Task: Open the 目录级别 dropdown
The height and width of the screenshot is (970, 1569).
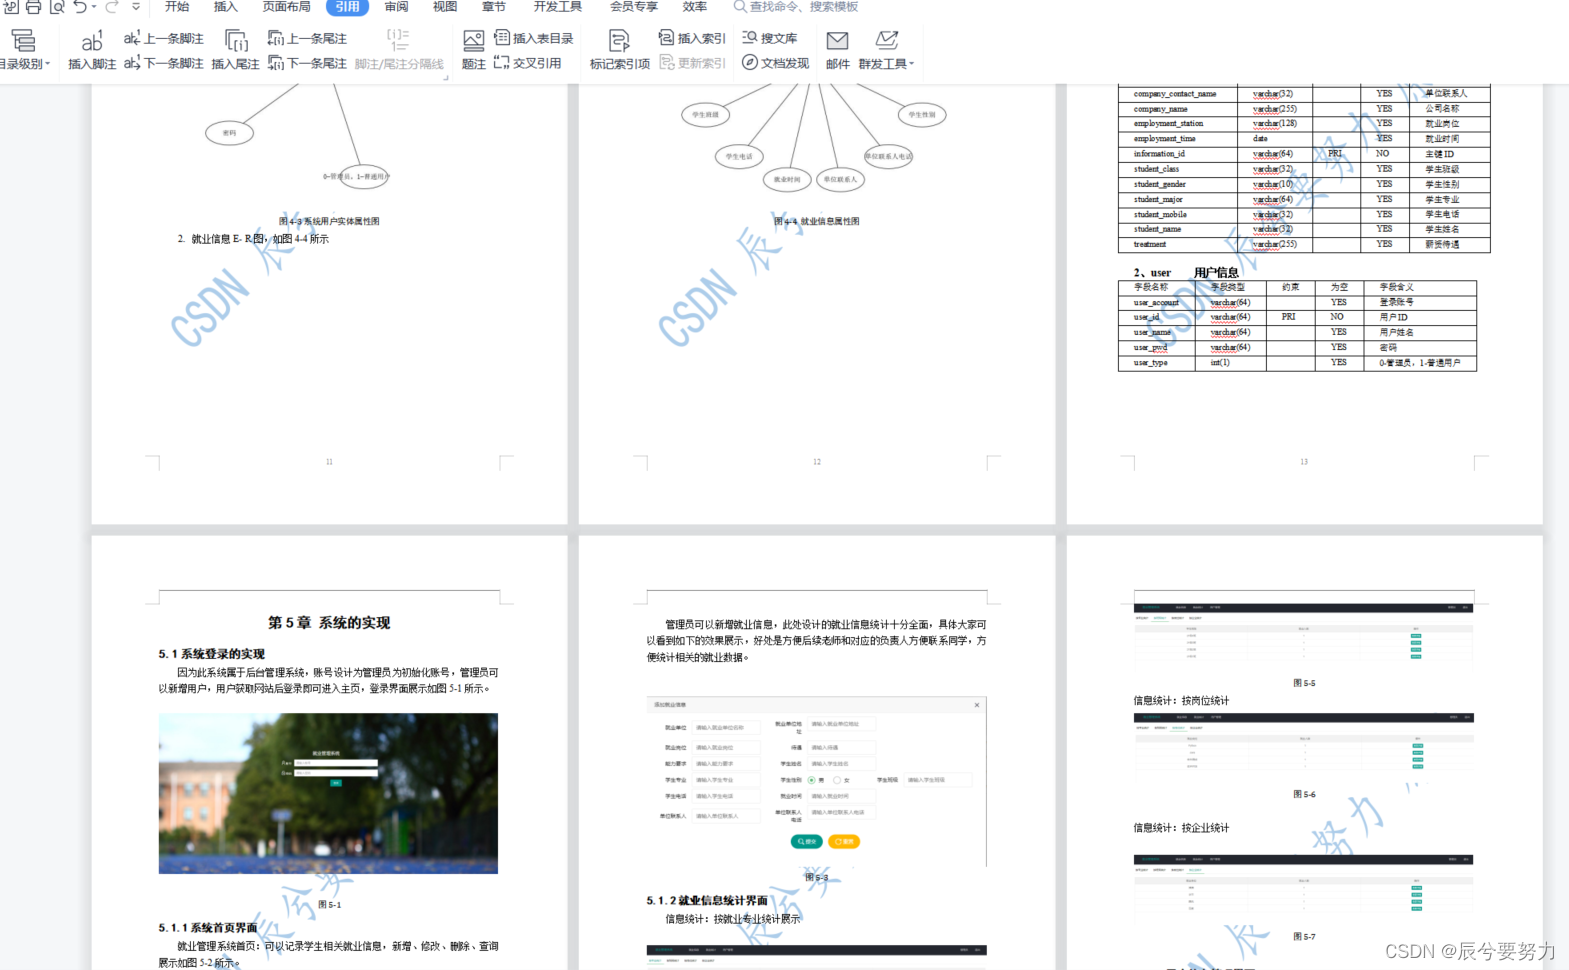Action: pyautogui.click(x=24, y=49)
